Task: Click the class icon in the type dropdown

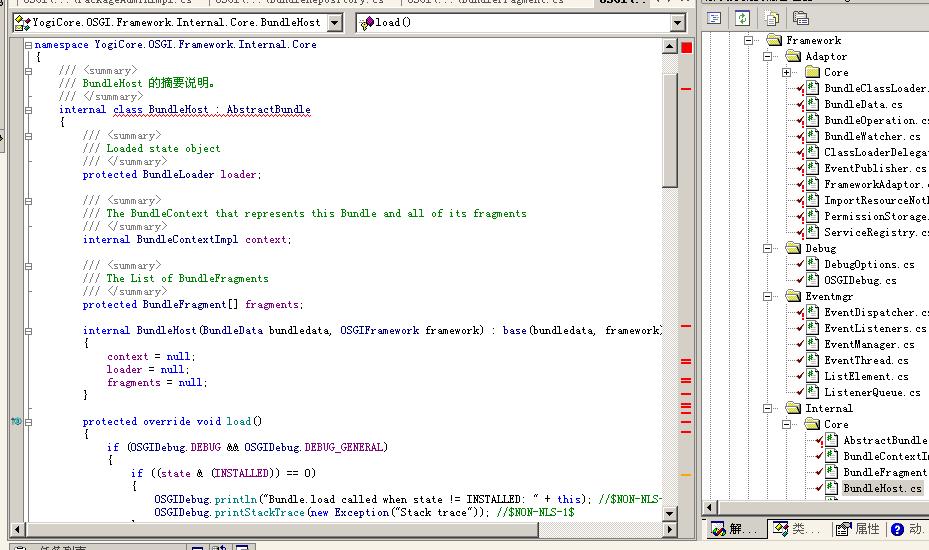Action: (22, 23)
